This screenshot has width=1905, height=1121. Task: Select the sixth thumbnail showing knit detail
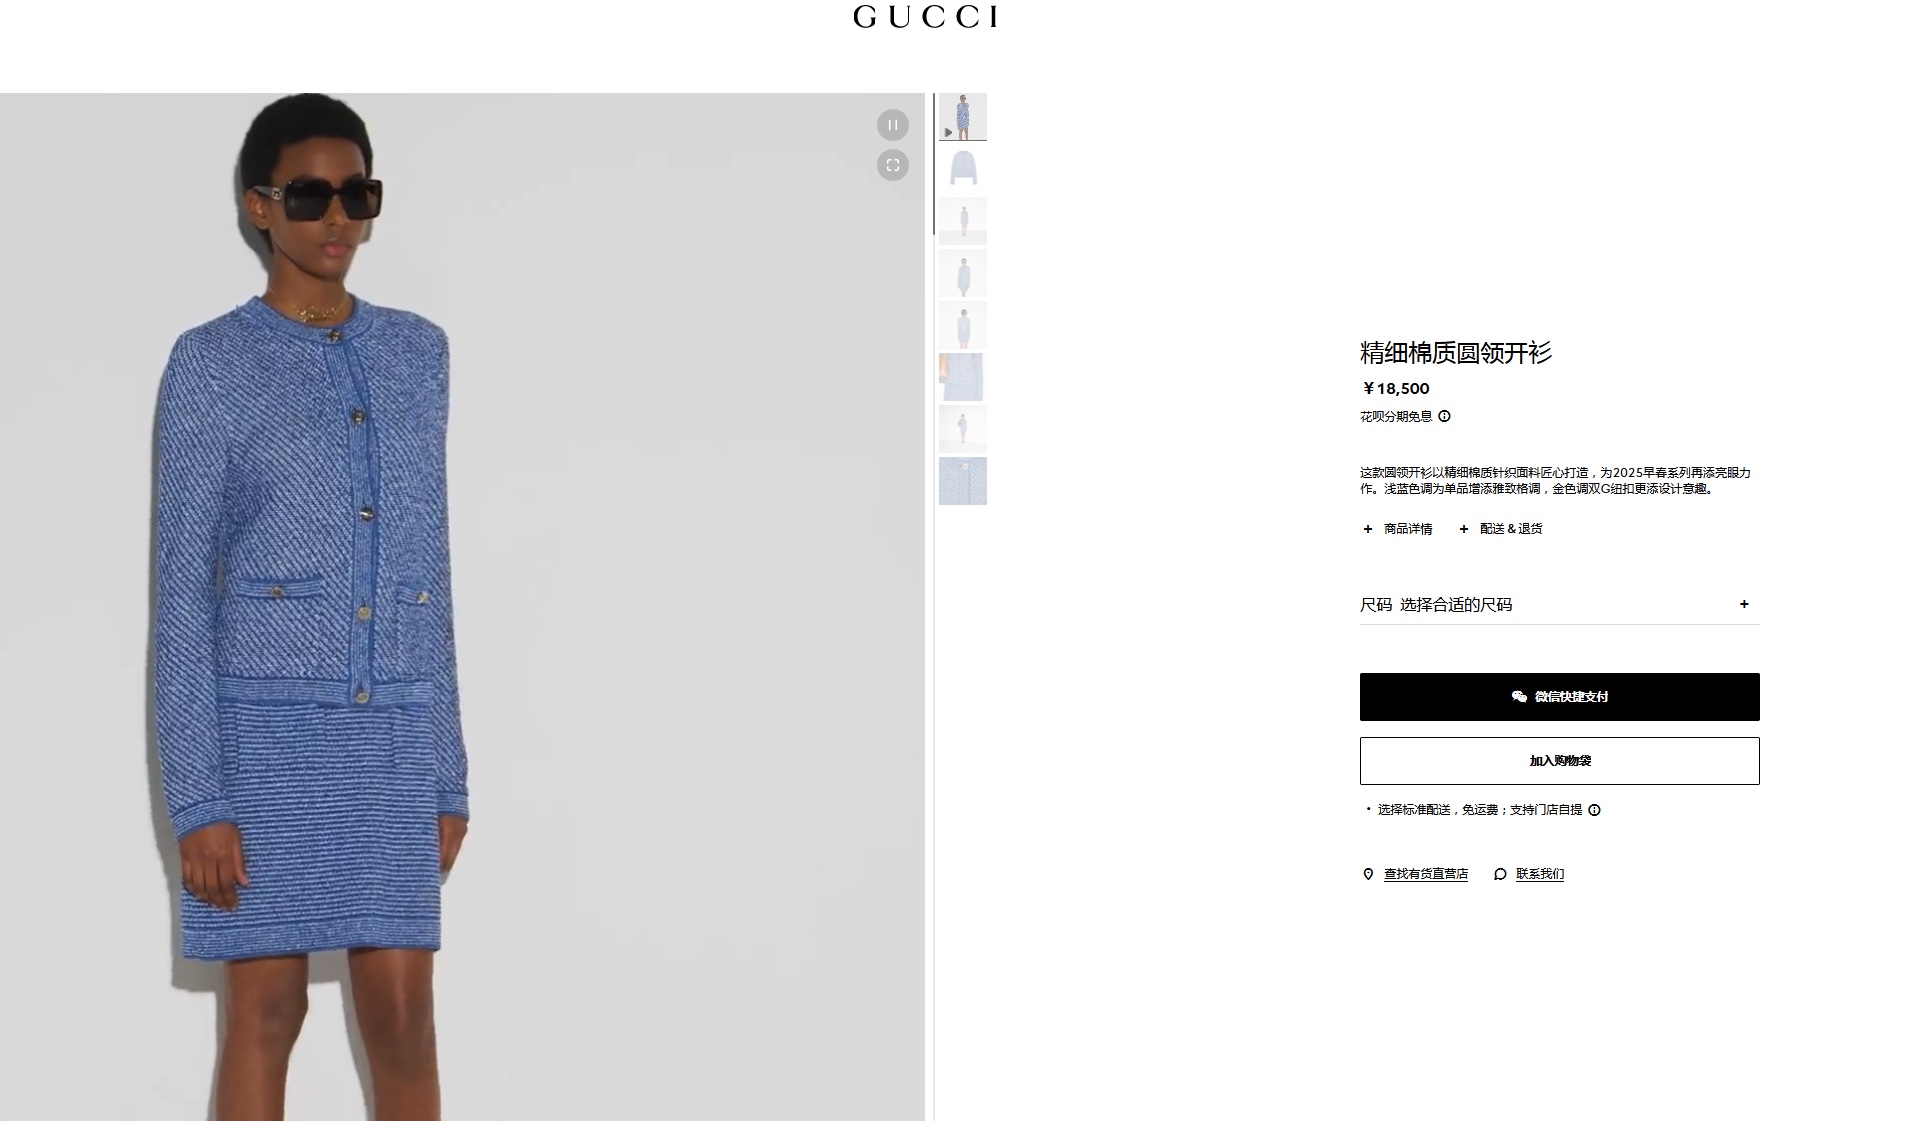point(963,377)
